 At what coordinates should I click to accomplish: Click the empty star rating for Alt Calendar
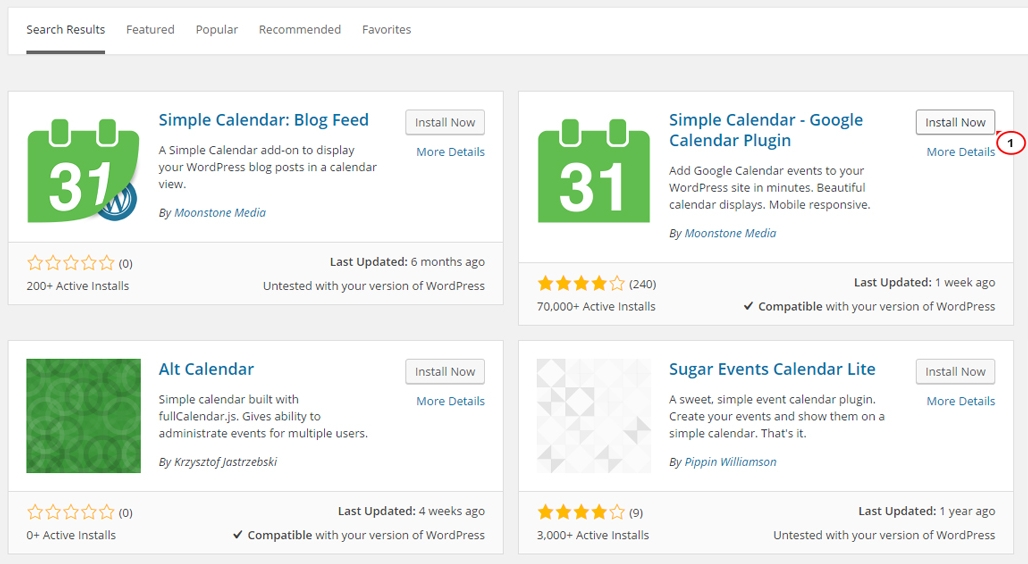point(71,512)
